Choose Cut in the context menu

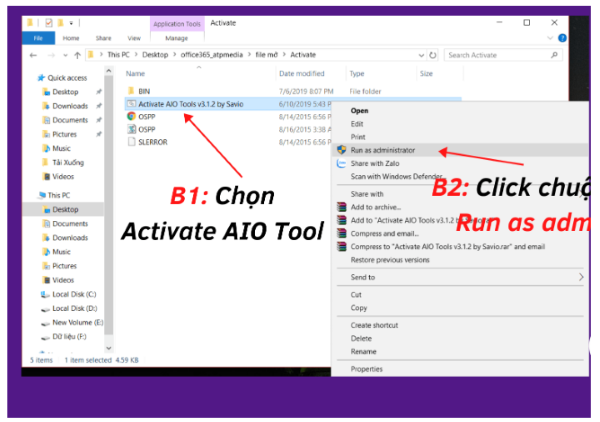click(x=356, y=295)
